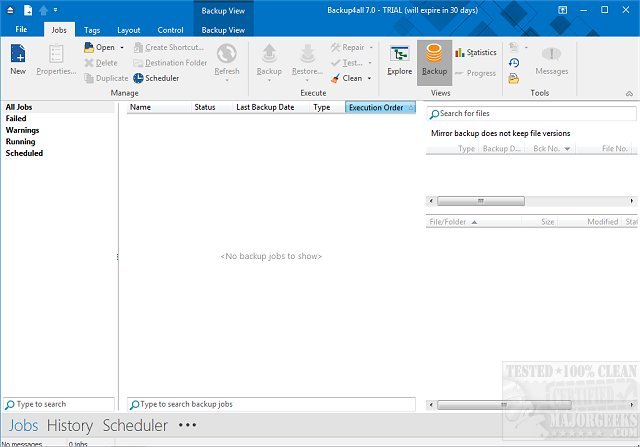Click the New backup job icon
The image size is (640, 447).
coord(18,54)
